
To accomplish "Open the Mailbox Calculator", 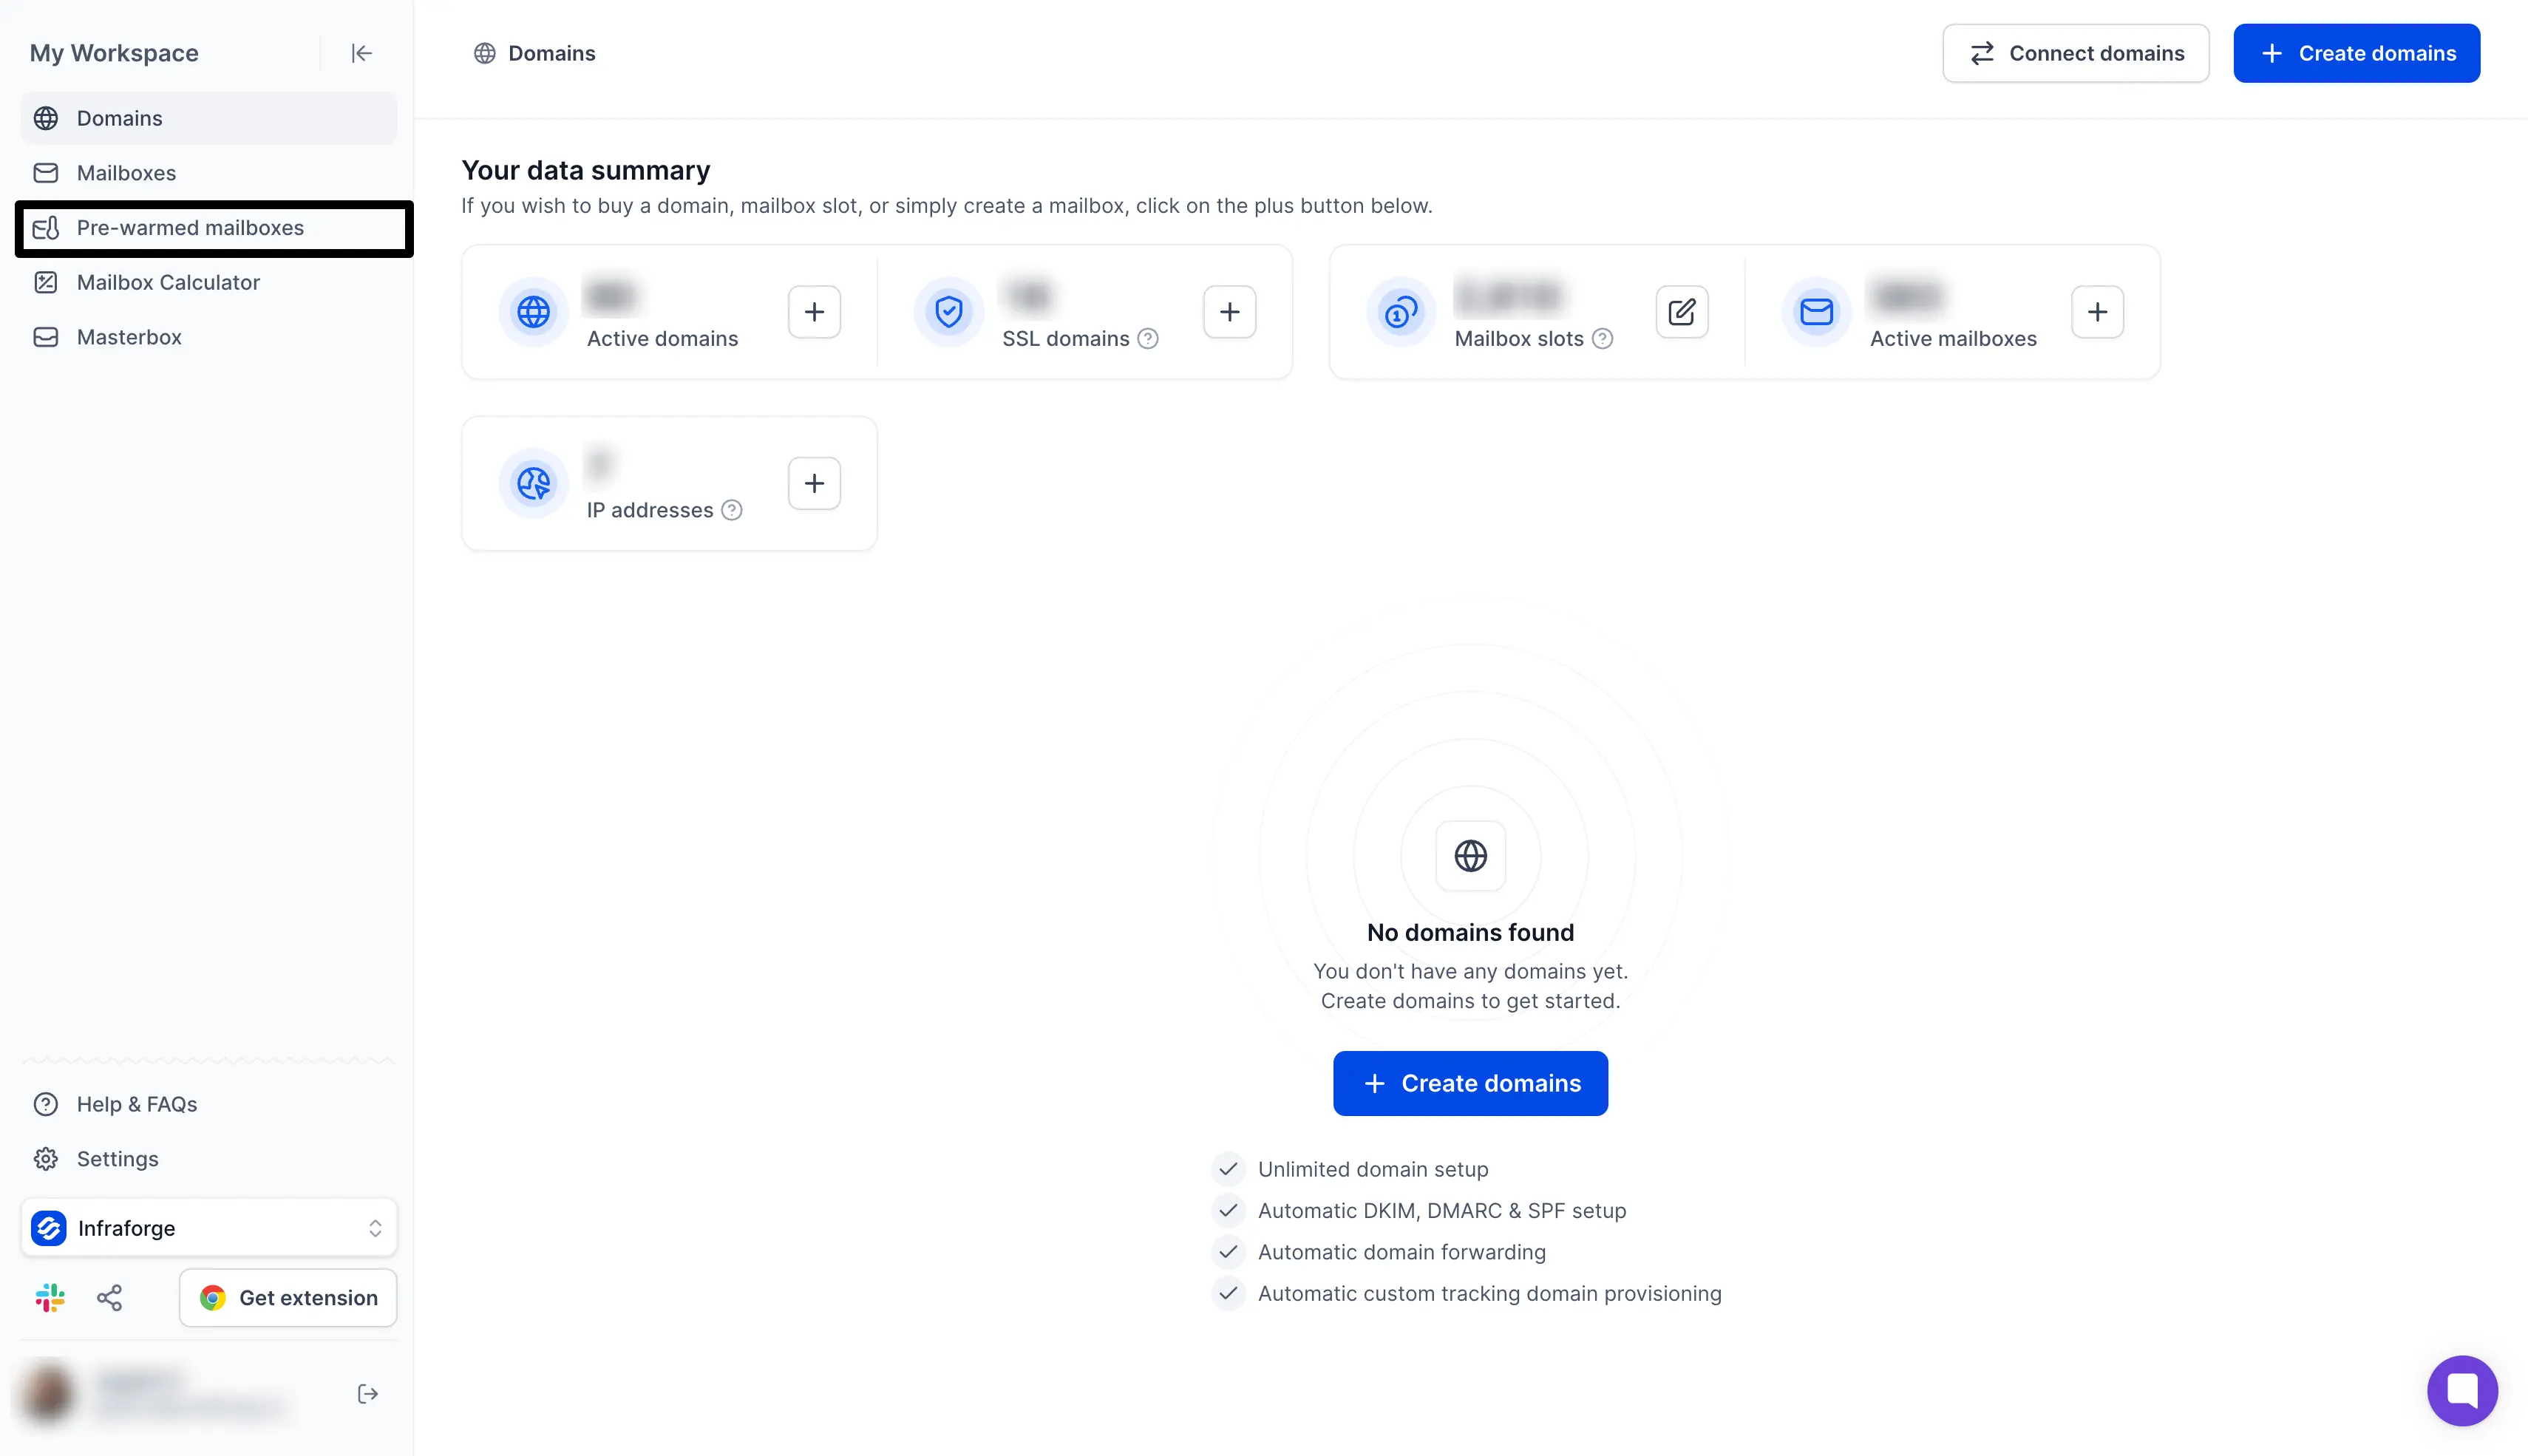I will coord(209,283).
